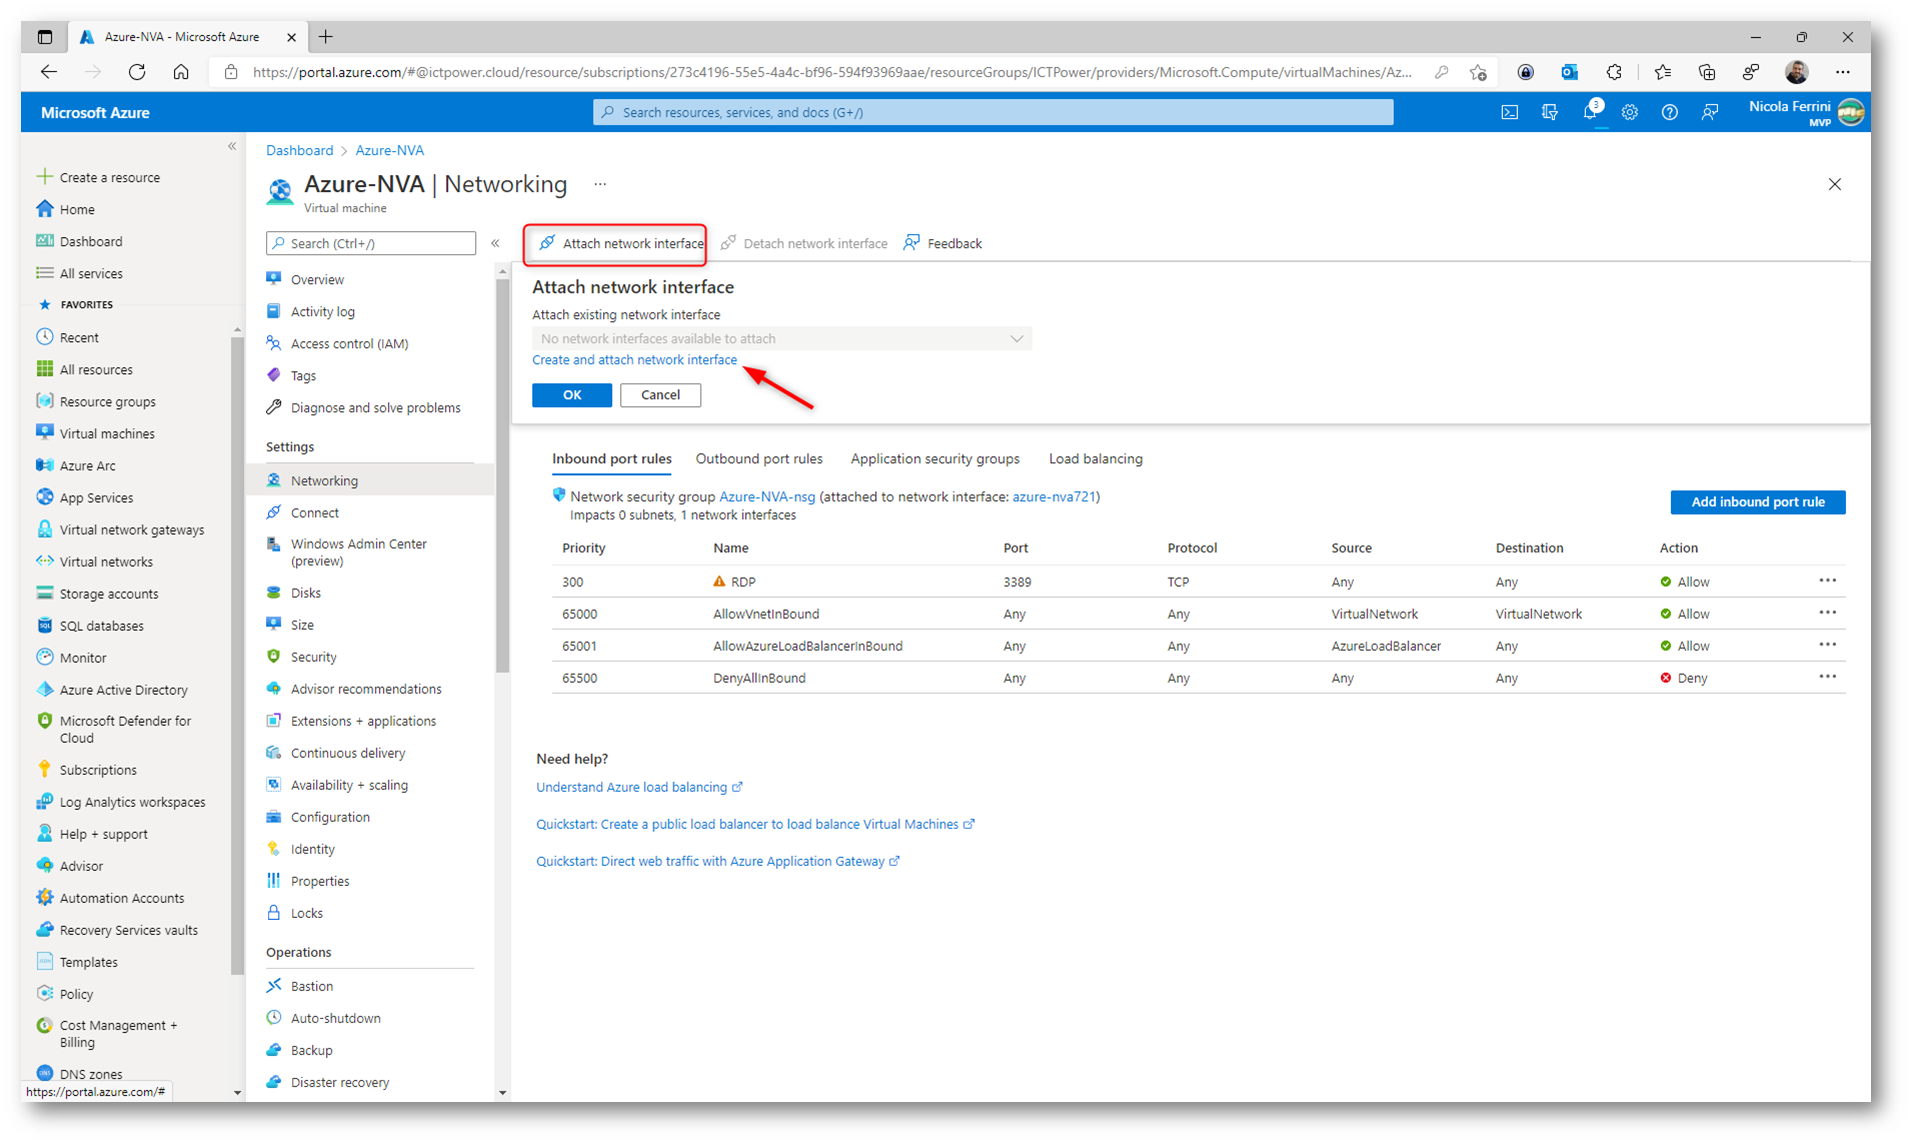Click the Subscriptions key icon
Image resolution: width=1913 pixels, height=1144 pixels.
click(44, 769)
